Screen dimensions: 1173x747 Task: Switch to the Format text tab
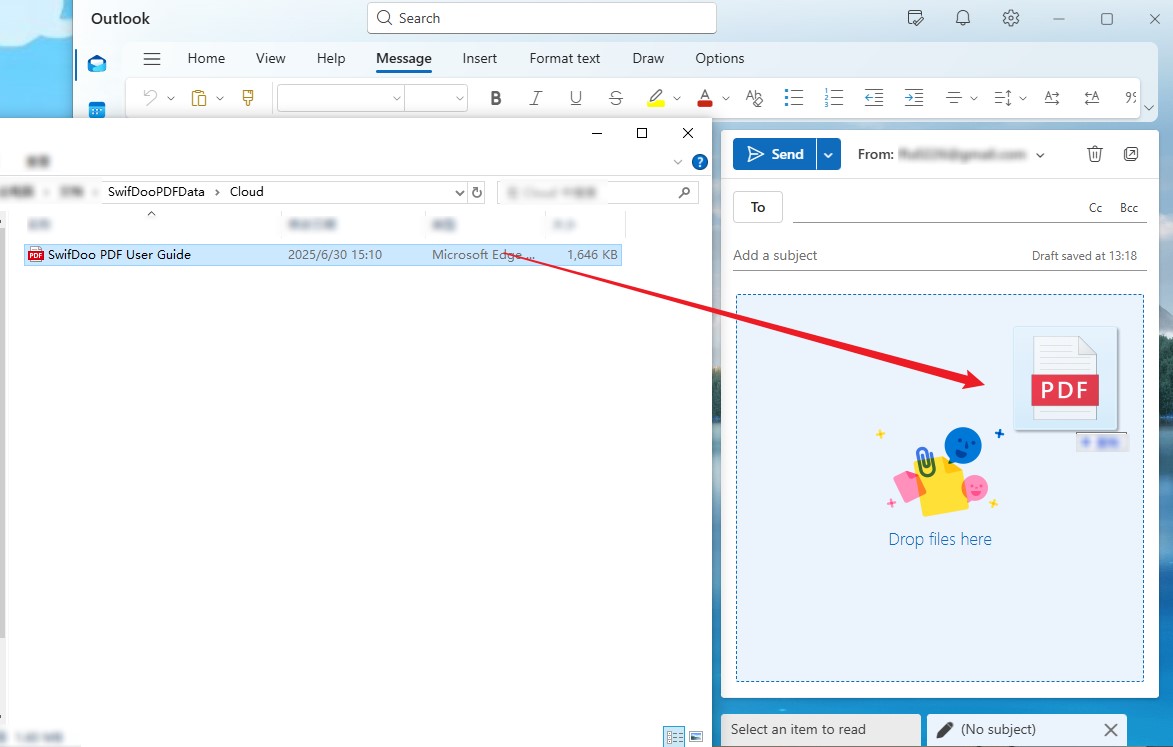pos(565,58)
